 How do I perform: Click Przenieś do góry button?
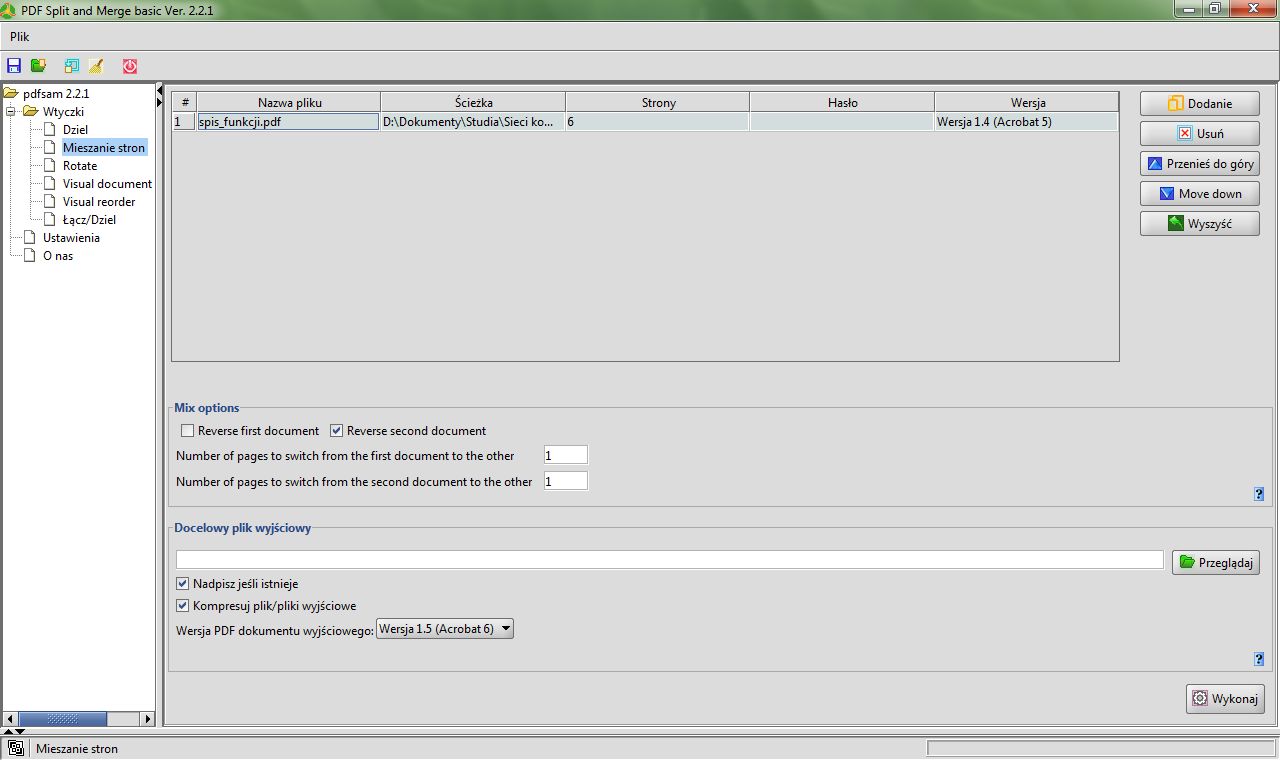(1199, 163)
